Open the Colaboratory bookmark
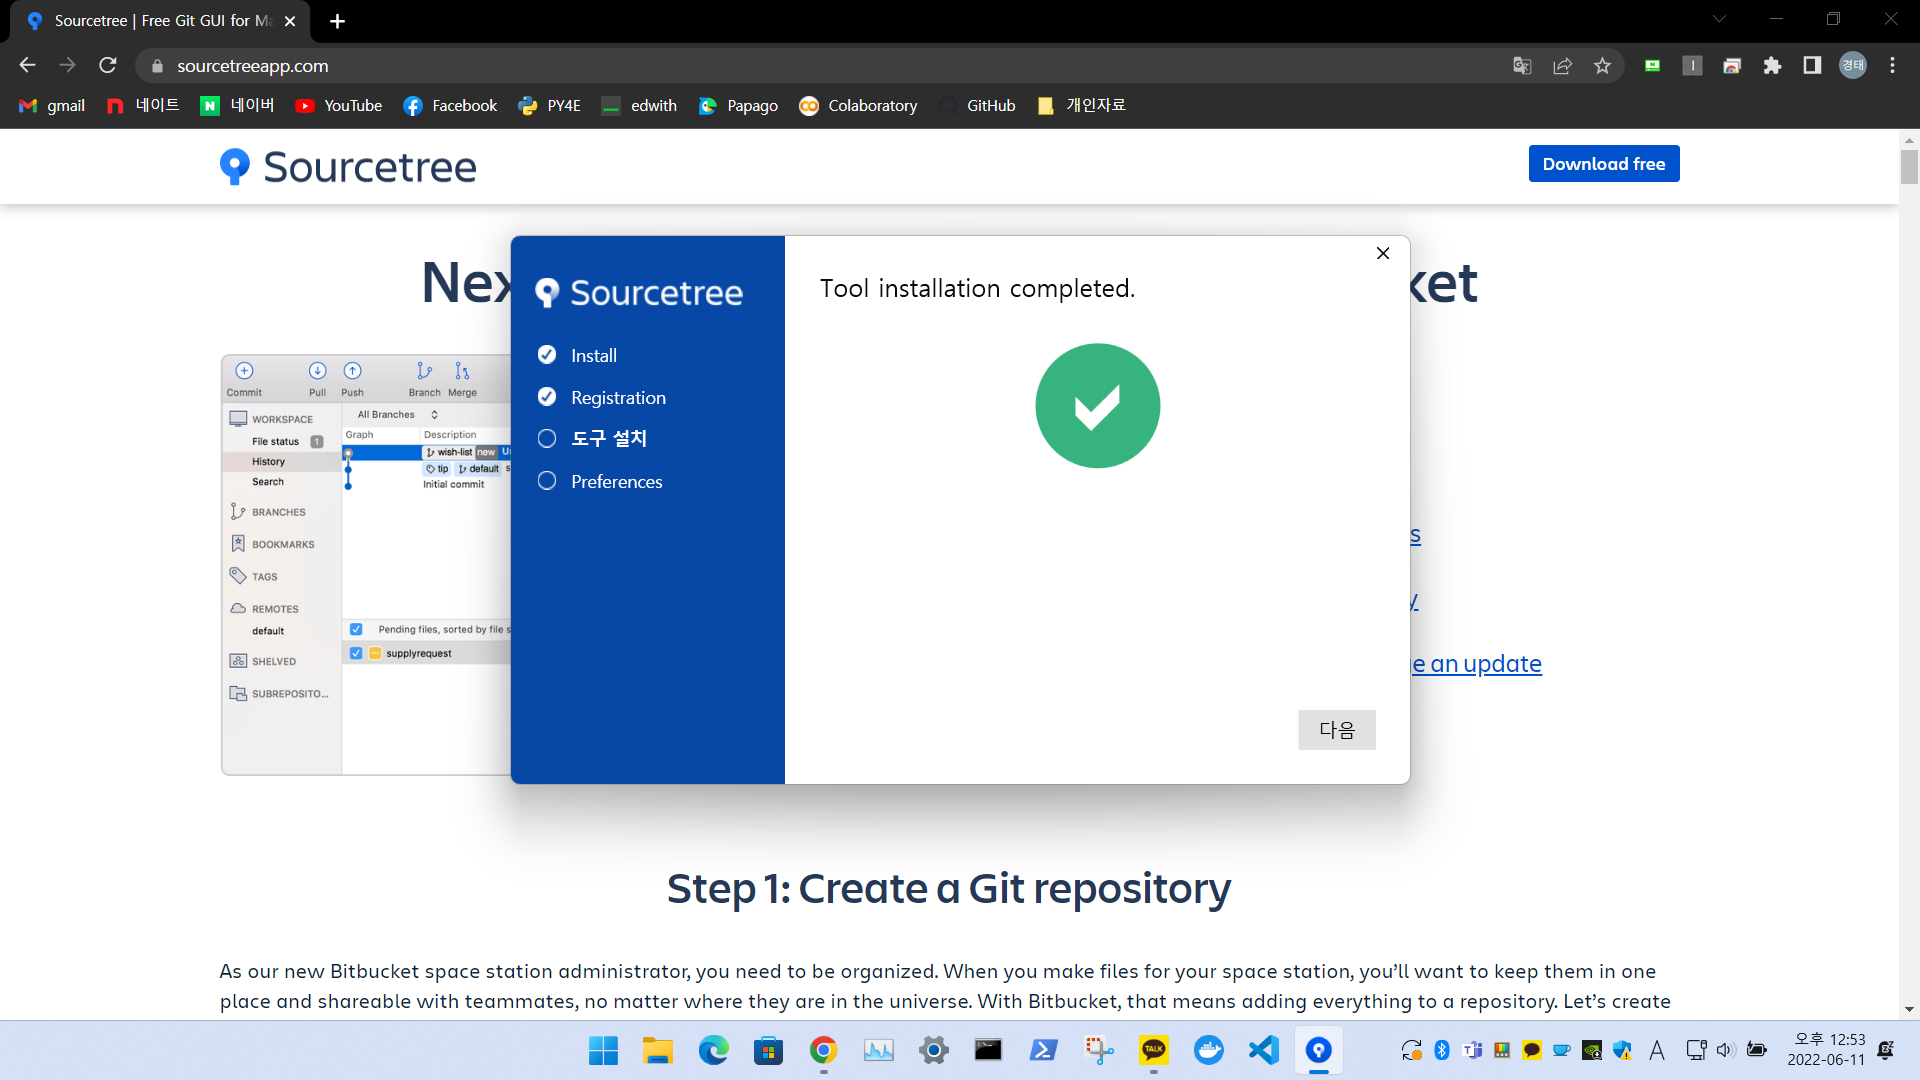Screen dimensions: 1920x1080 coord(858,105)
